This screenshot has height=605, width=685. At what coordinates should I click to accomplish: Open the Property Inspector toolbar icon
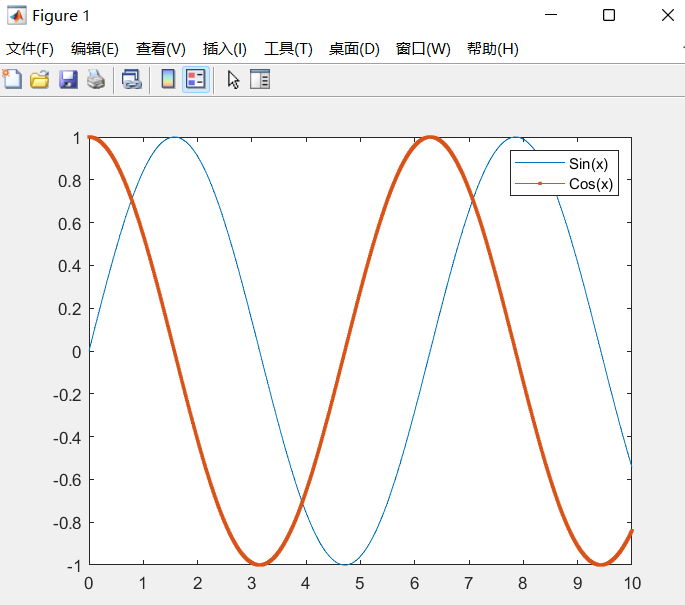(260, 80)
